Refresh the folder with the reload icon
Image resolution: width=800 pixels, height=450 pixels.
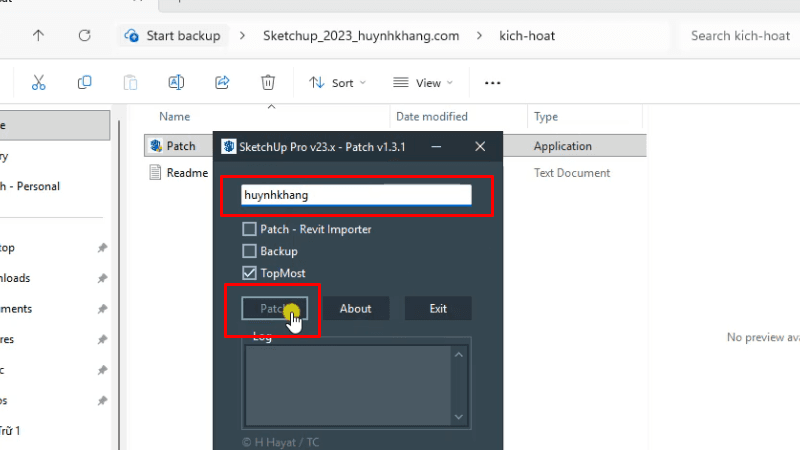85,35
